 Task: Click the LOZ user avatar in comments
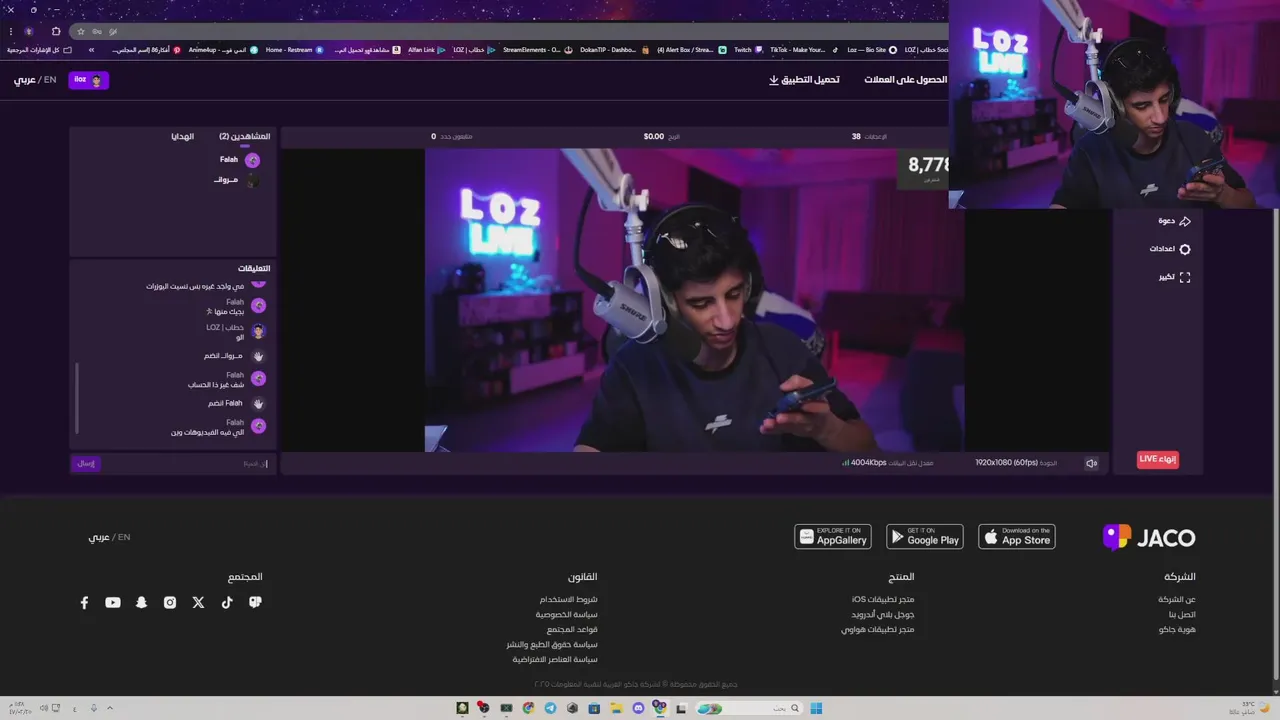click(258, 331)
